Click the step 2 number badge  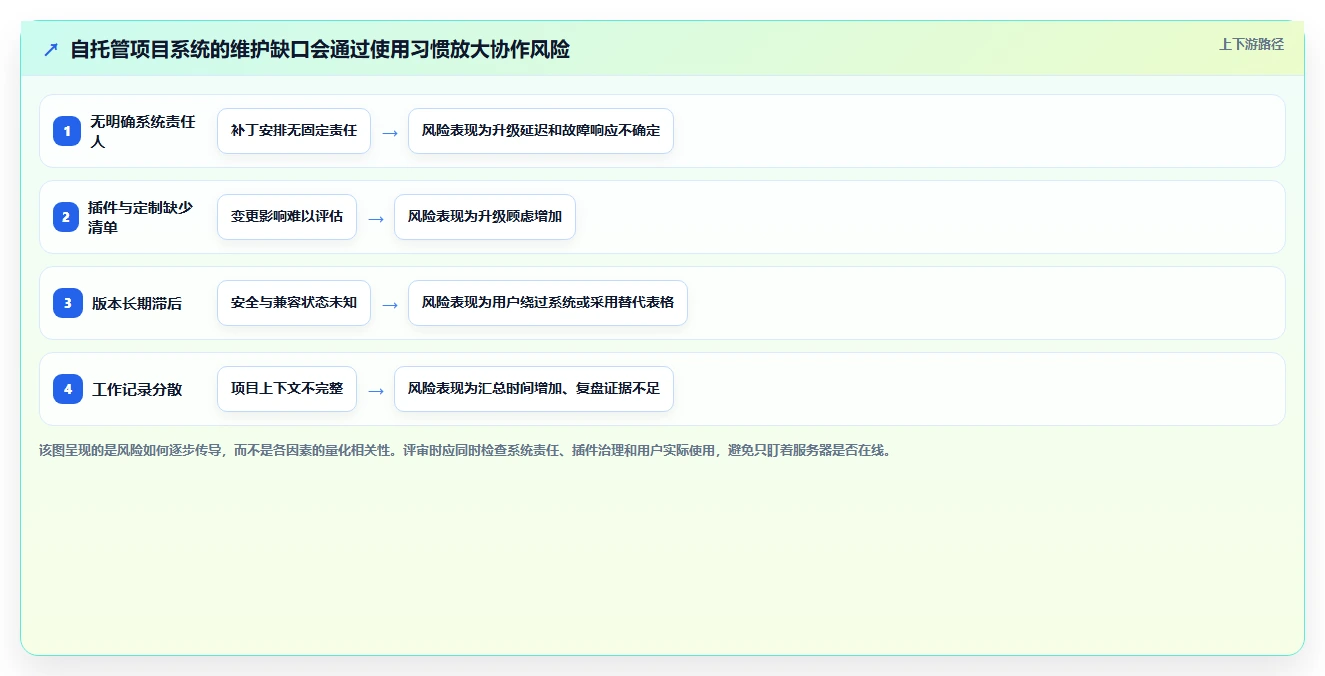point(67,217)
